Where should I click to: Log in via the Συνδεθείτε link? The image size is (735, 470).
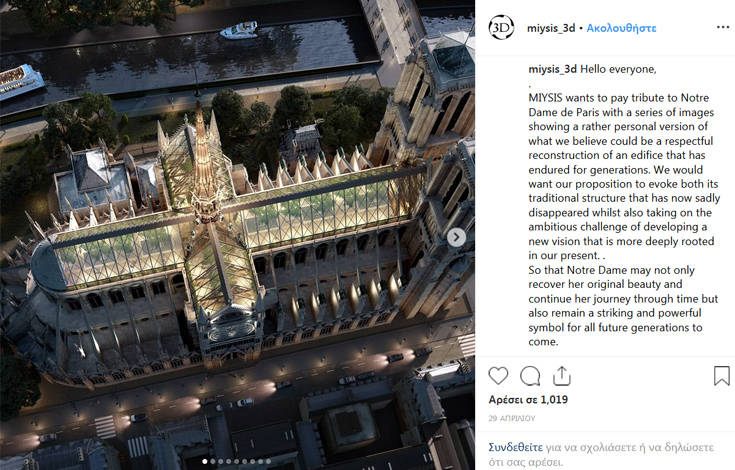pyautogui.click(x=515, y=448)
